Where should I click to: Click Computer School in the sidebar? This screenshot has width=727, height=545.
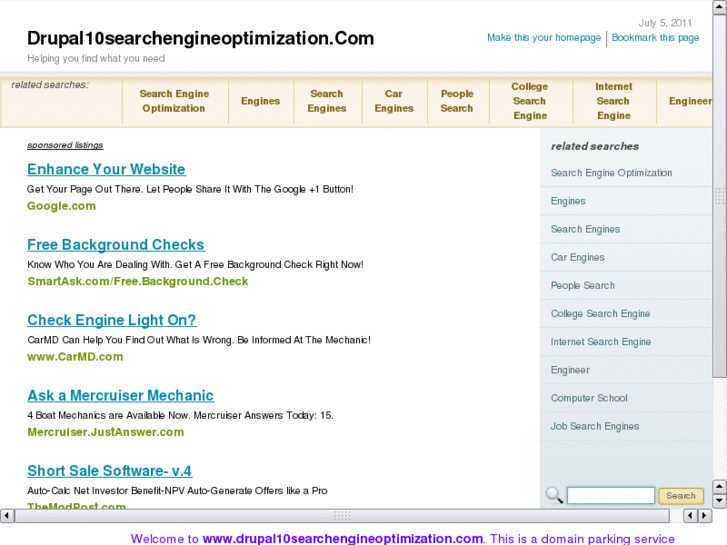589,398
